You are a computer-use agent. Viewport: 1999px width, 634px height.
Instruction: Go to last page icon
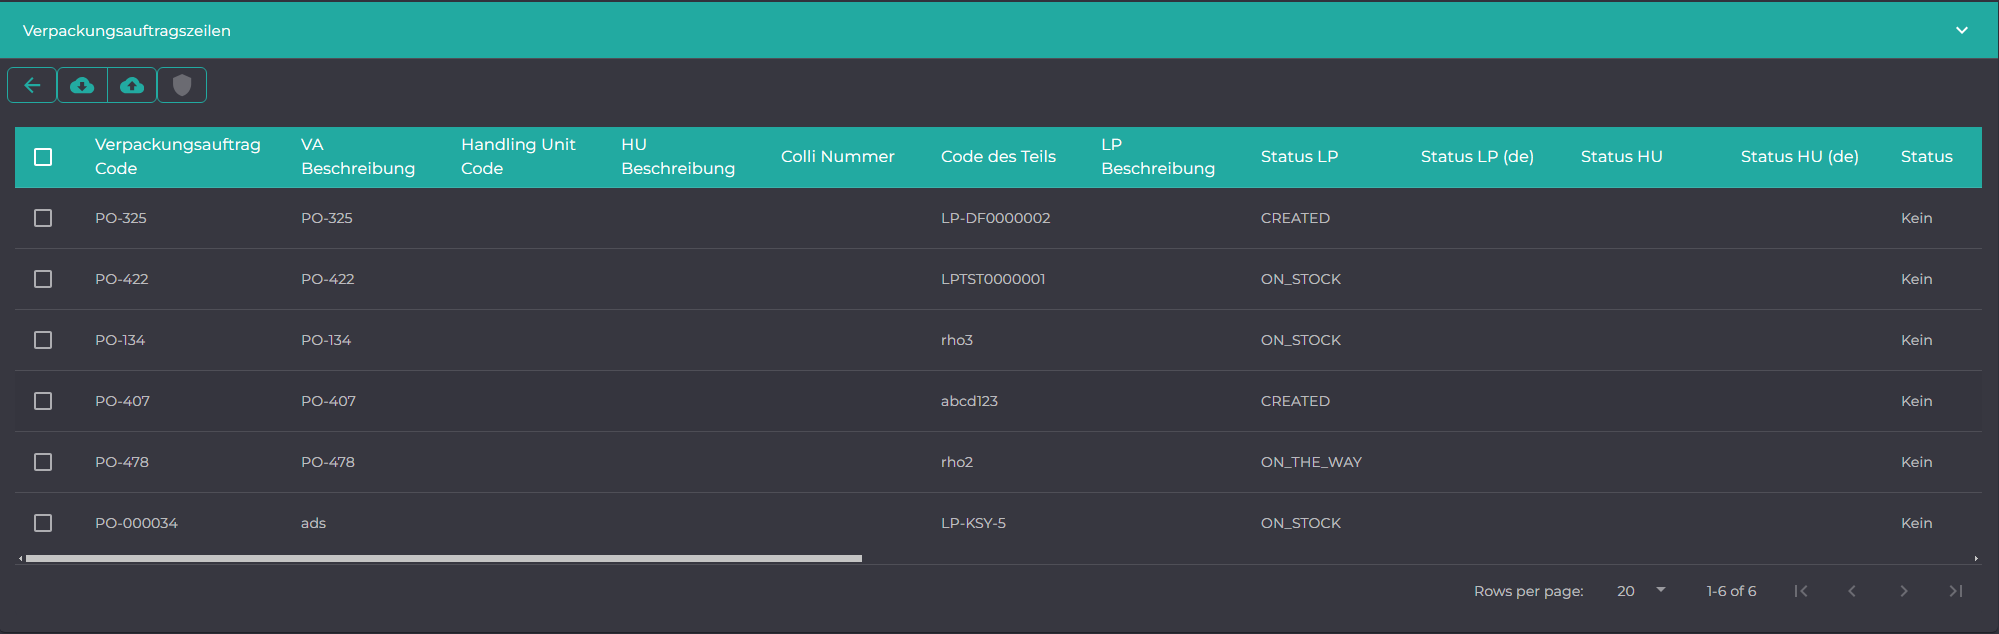coord(1956,591)
